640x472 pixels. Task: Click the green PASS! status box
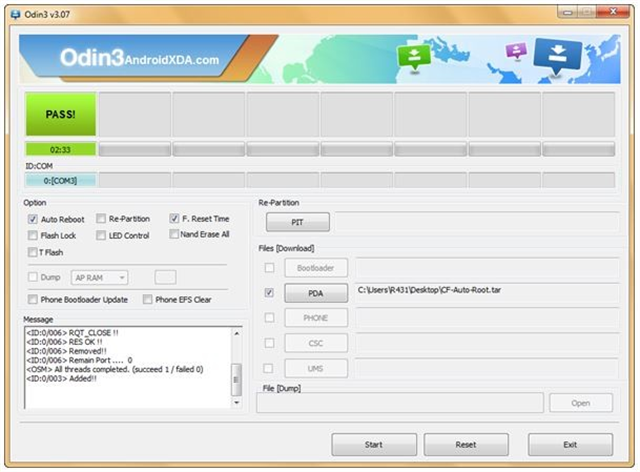tap(61, 114)
